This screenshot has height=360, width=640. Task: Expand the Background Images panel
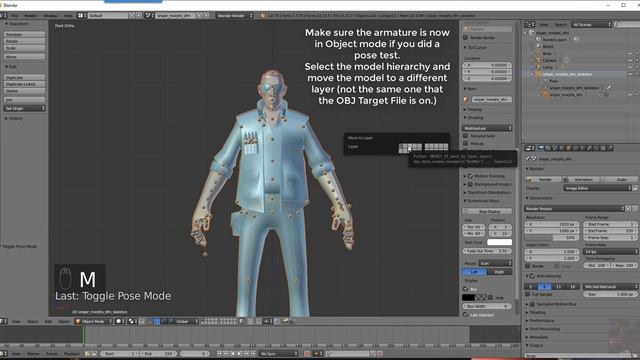click(x=488, y=184)
